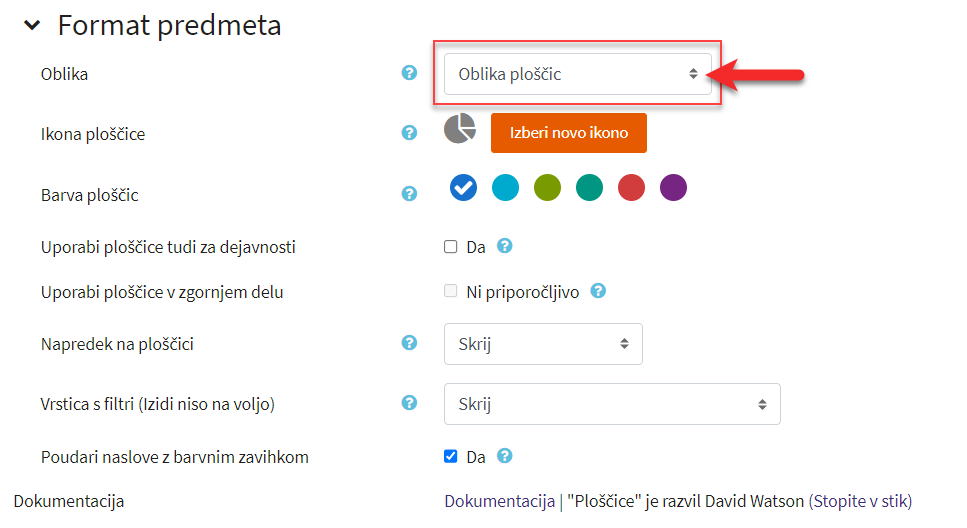967x528 pixels.
Task: Open the Vrstica s filtri dropdown
Action: tap(612, 404)
